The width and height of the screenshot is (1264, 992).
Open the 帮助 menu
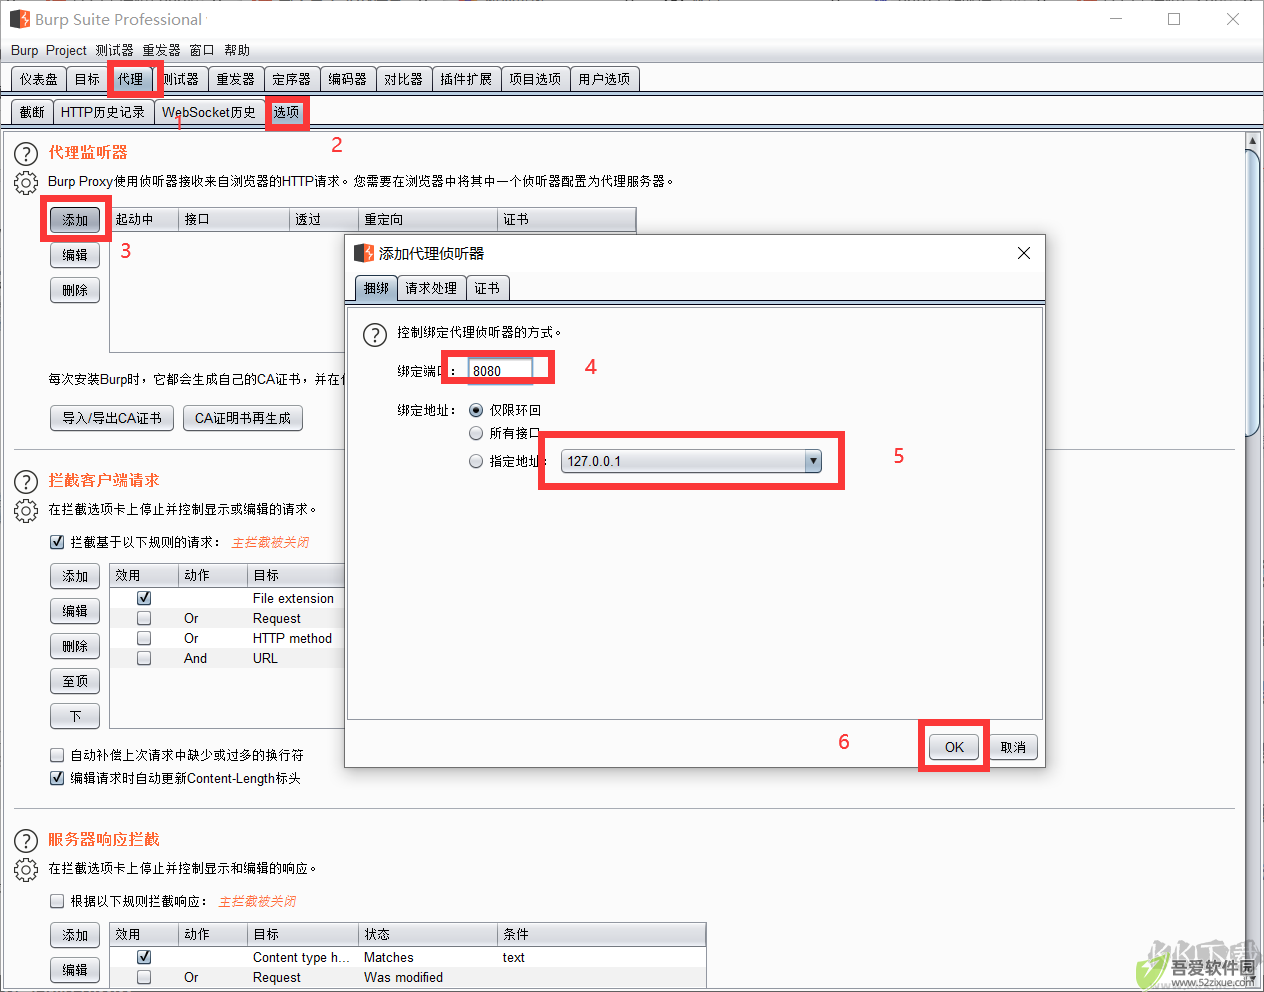coord(237,50)
